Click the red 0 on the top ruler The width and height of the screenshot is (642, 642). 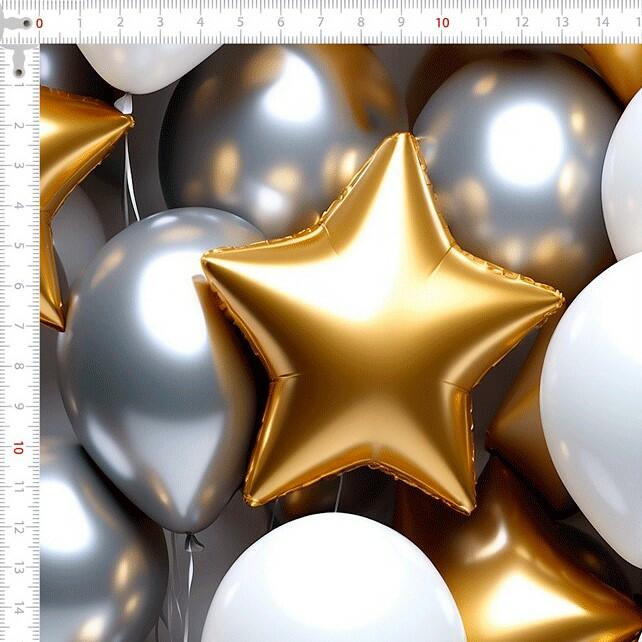click(x=39, y=23)
